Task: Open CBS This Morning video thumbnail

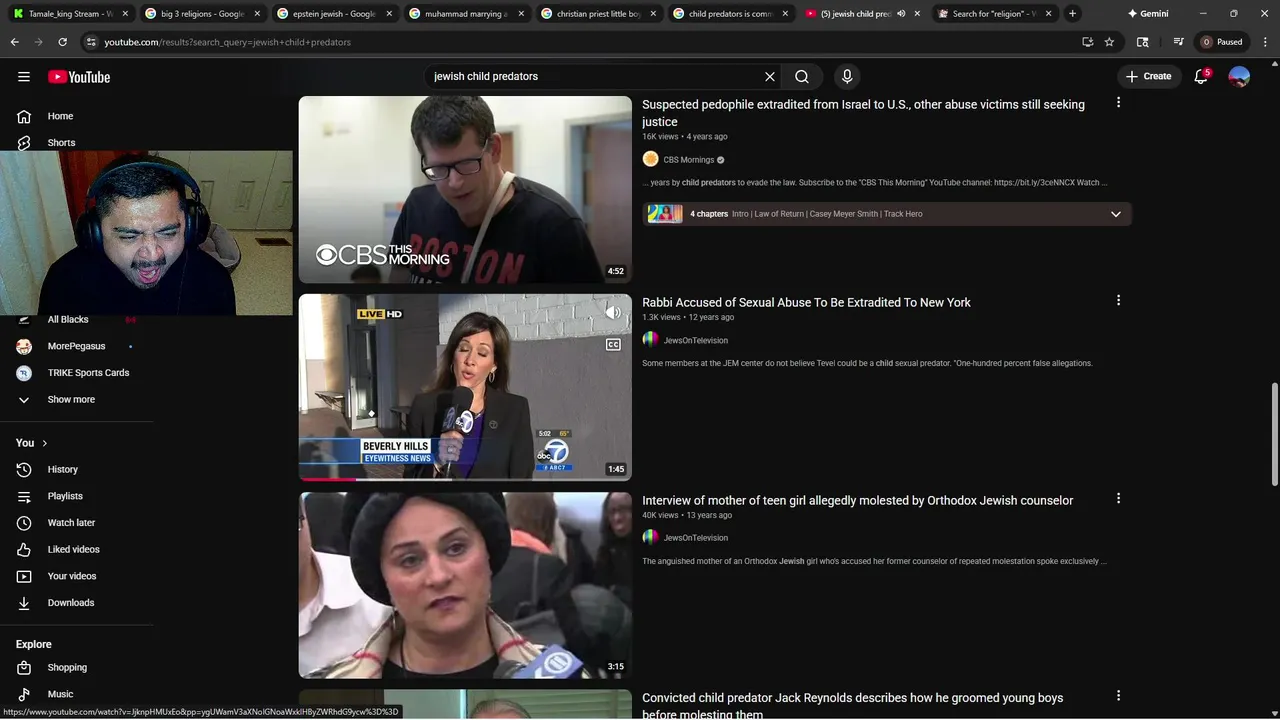Action: click(465, 189)
